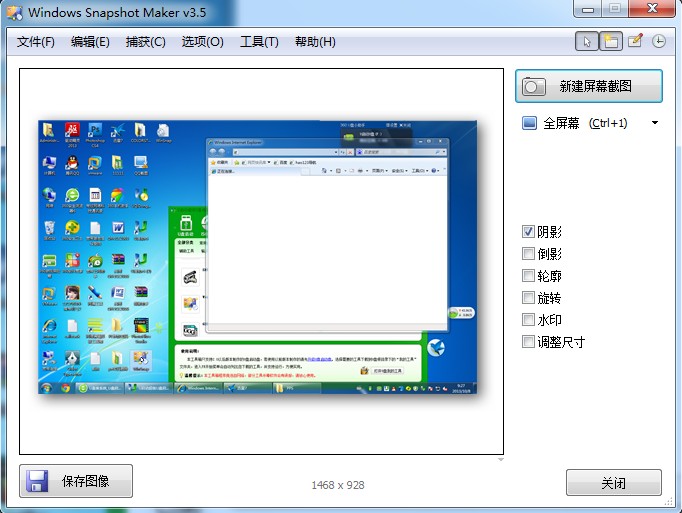Open the 选项(O) menu
Screen dimensions: 682x513
tap(202, 42)
